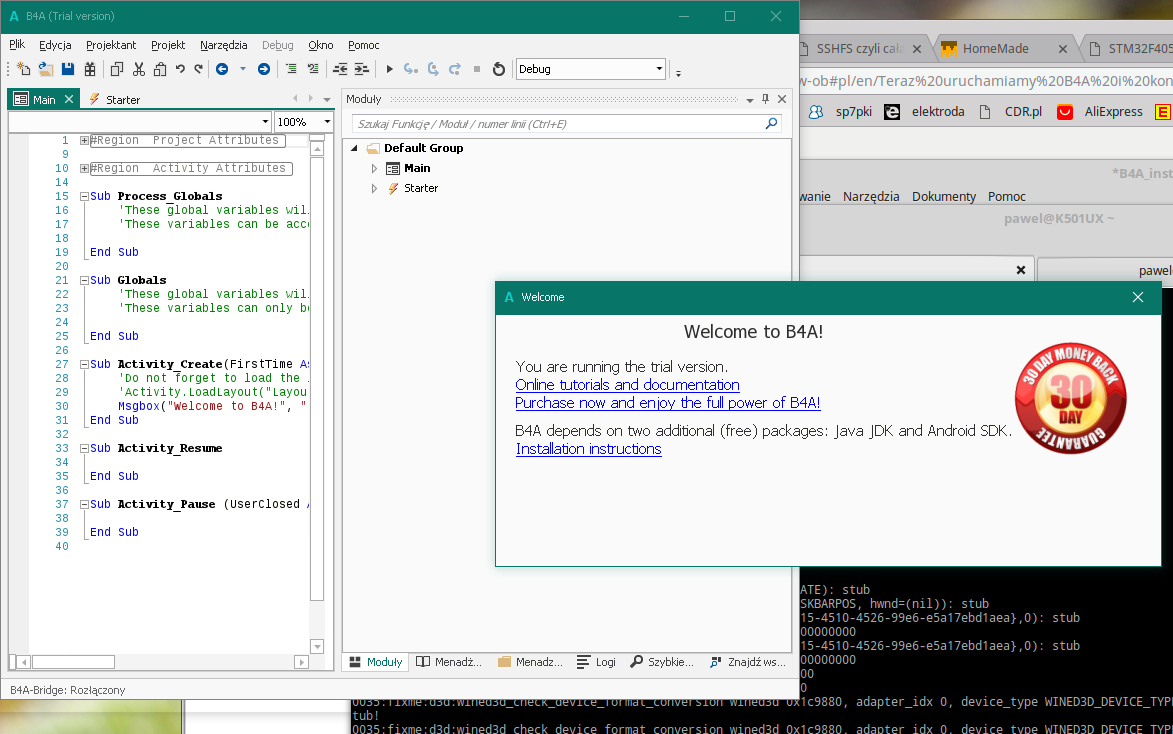The image size is (1173, 734).
Task: Click the Navigate Backward arrow icon
Action: pos(222,69)
